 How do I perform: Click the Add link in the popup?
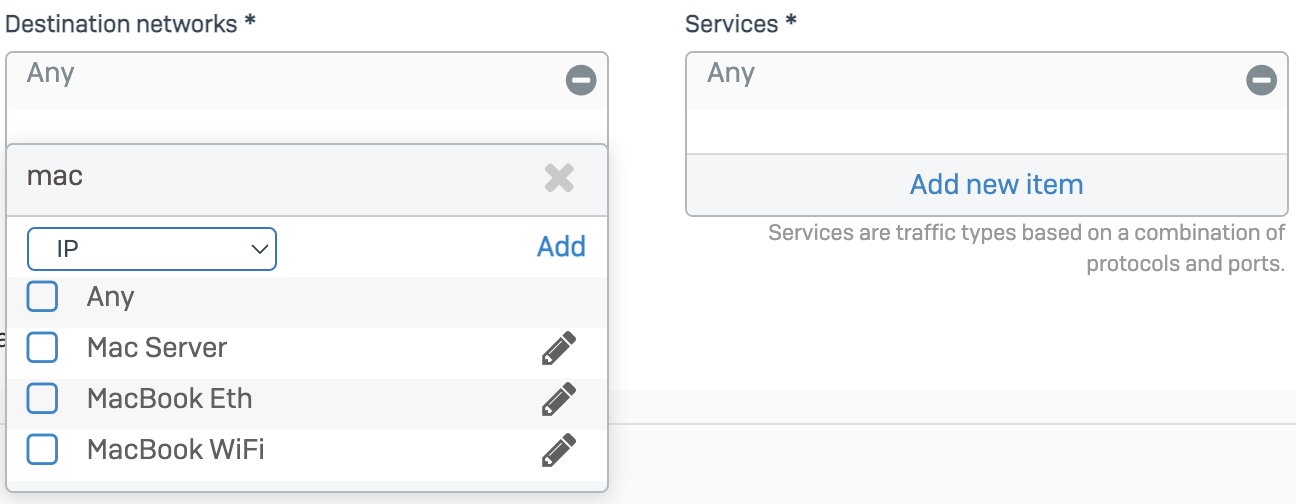(561, 247)
